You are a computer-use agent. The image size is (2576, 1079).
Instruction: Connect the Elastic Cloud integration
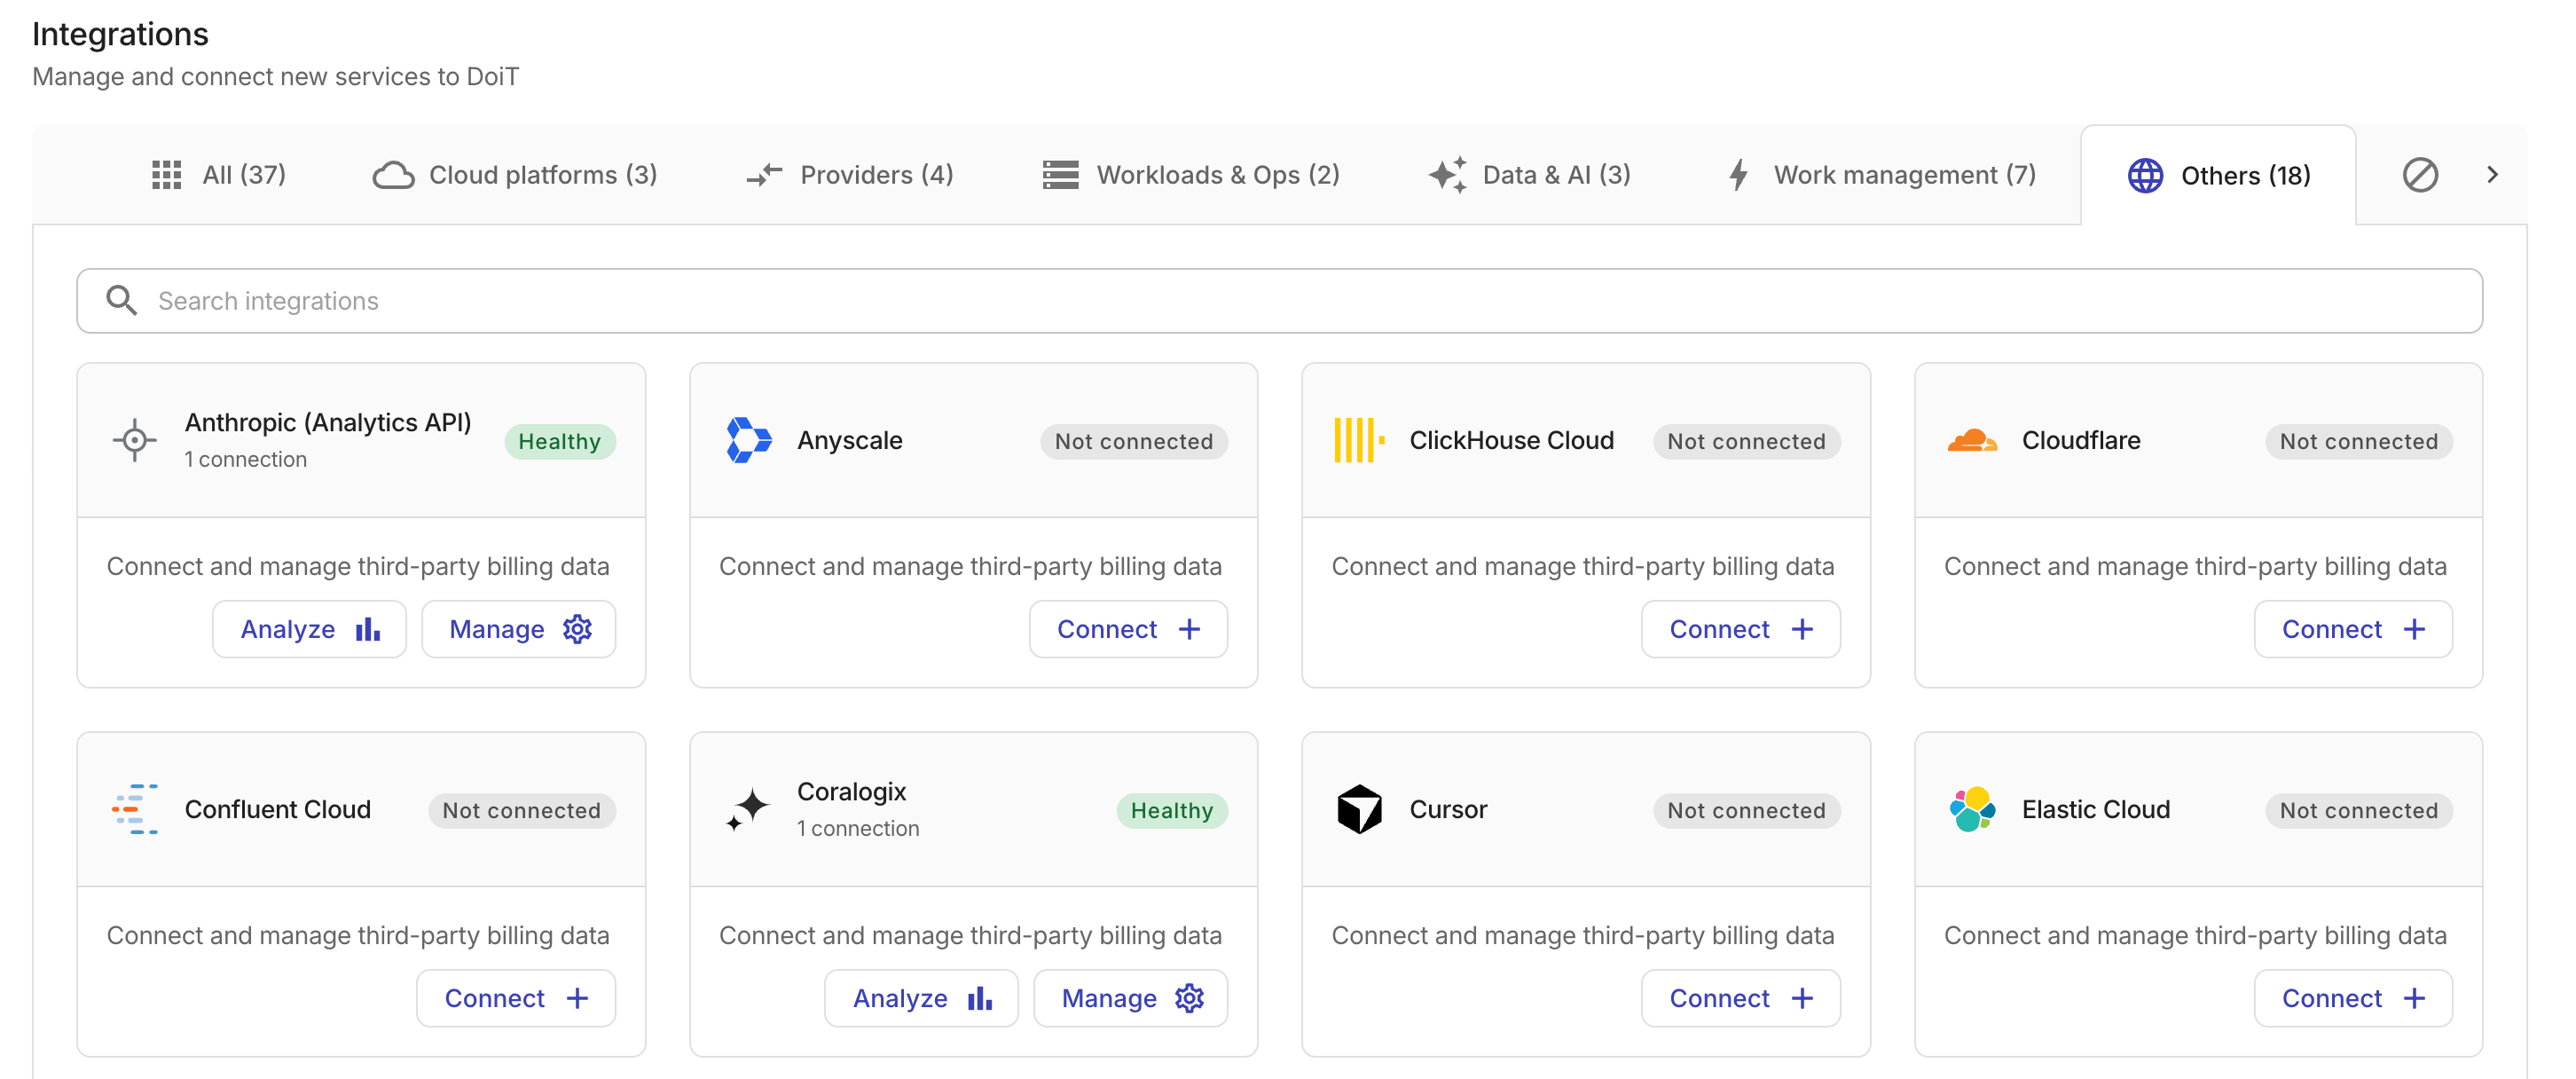2353,998
